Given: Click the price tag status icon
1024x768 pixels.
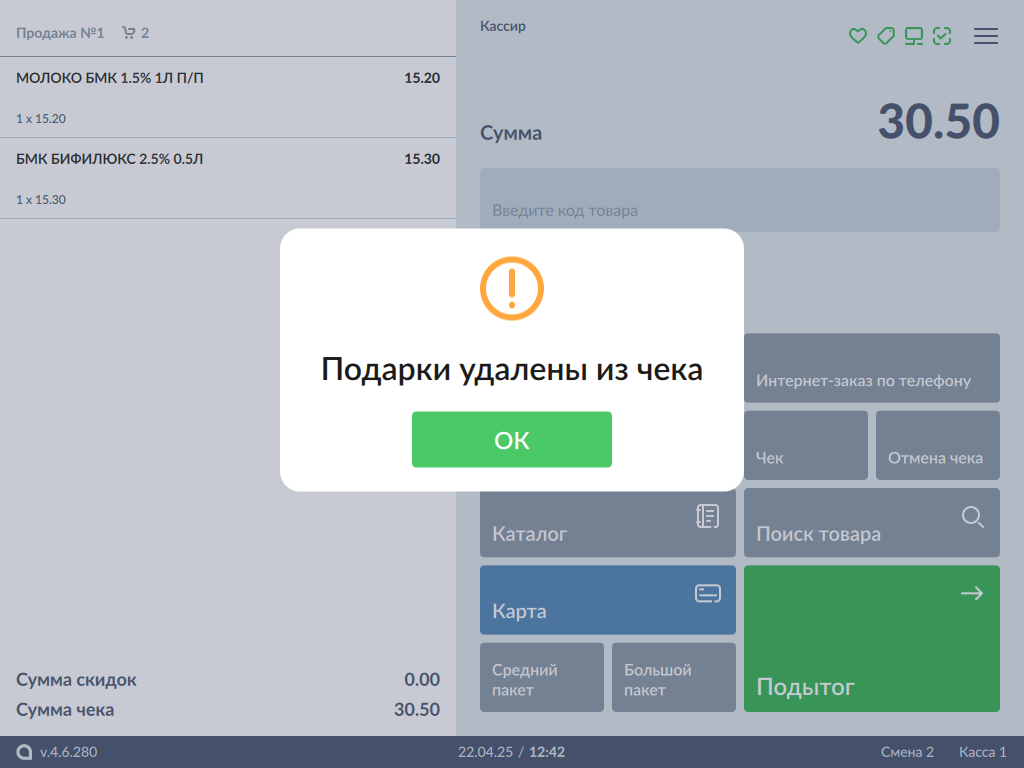Looking at the screenshot, I should (885, 36).
